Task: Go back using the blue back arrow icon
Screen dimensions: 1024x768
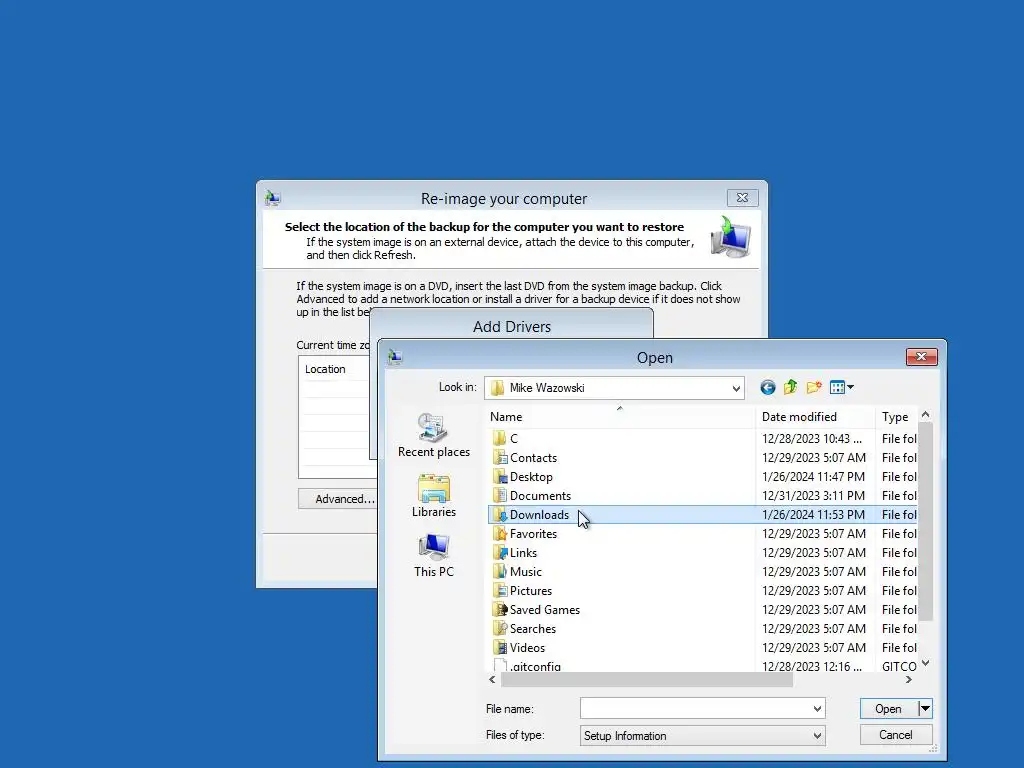Action: (x=767, y=388)
